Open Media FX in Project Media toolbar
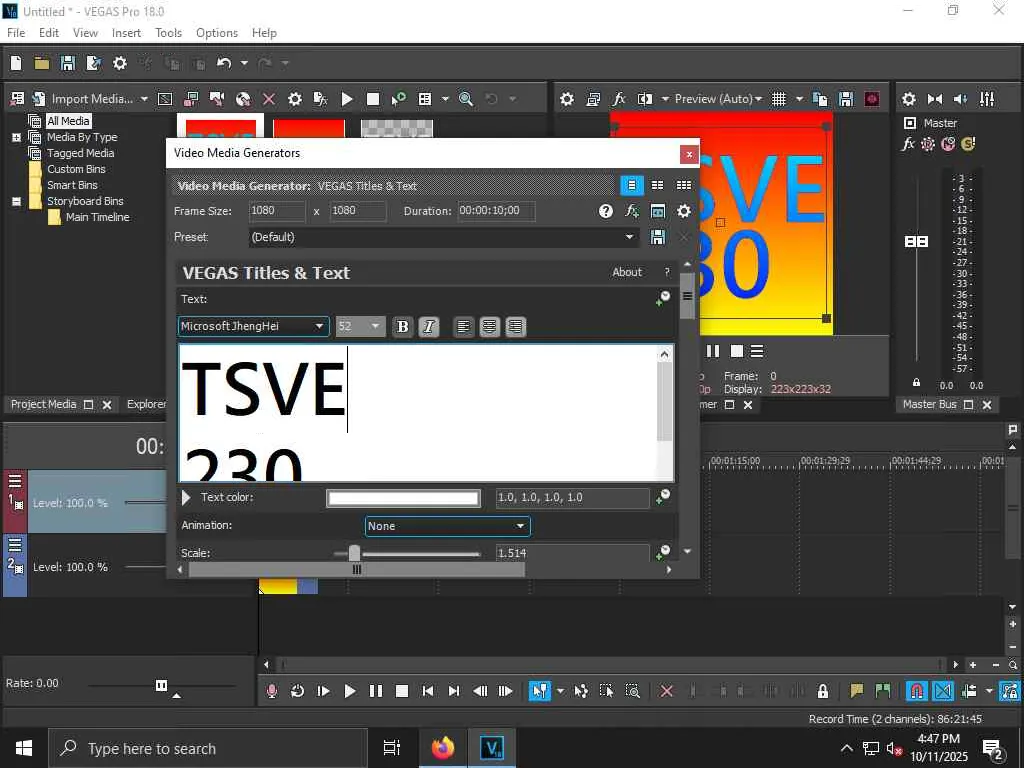The width and height of the screenshot is (1024, 768). (321, 99)
